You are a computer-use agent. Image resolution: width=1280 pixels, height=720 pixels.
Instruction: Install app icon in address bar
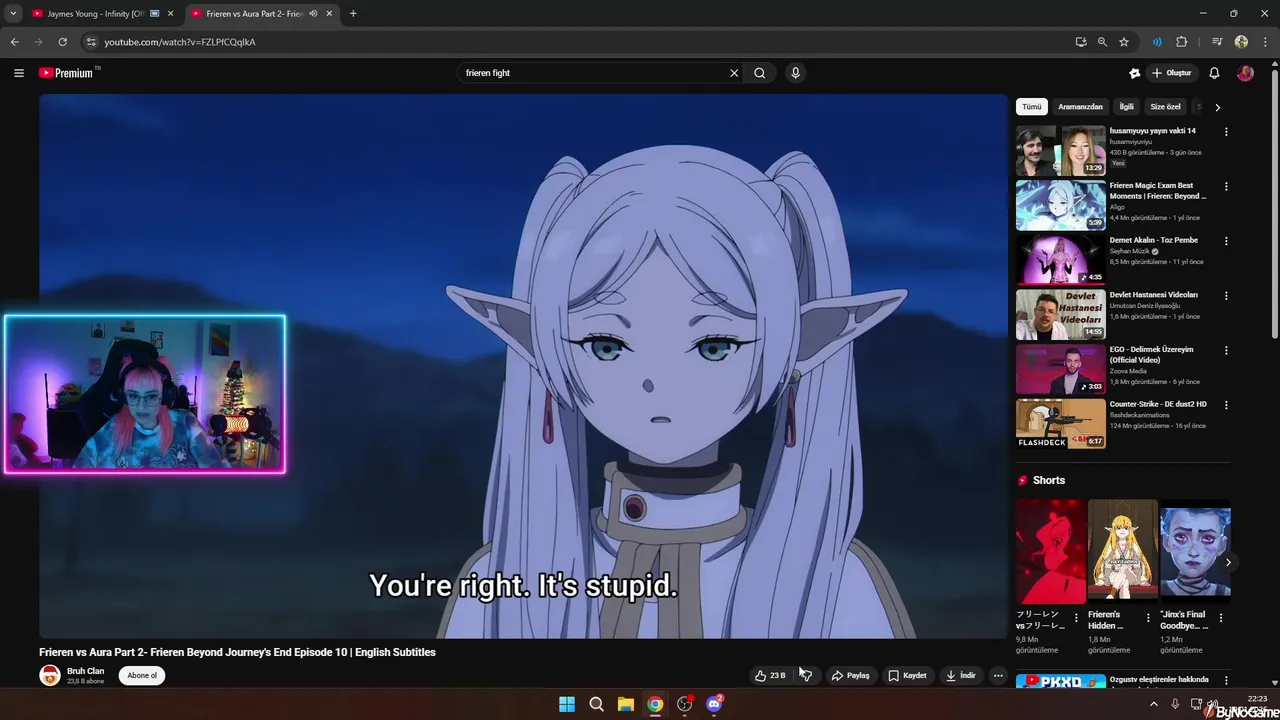(x=1081, y=42)
